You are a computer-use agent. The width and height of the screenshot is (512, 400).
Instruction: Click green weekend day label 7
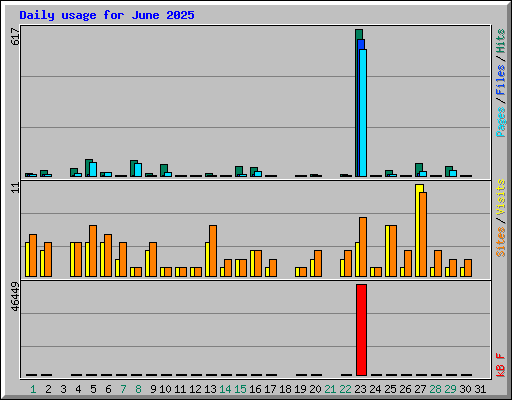(123, 389)
